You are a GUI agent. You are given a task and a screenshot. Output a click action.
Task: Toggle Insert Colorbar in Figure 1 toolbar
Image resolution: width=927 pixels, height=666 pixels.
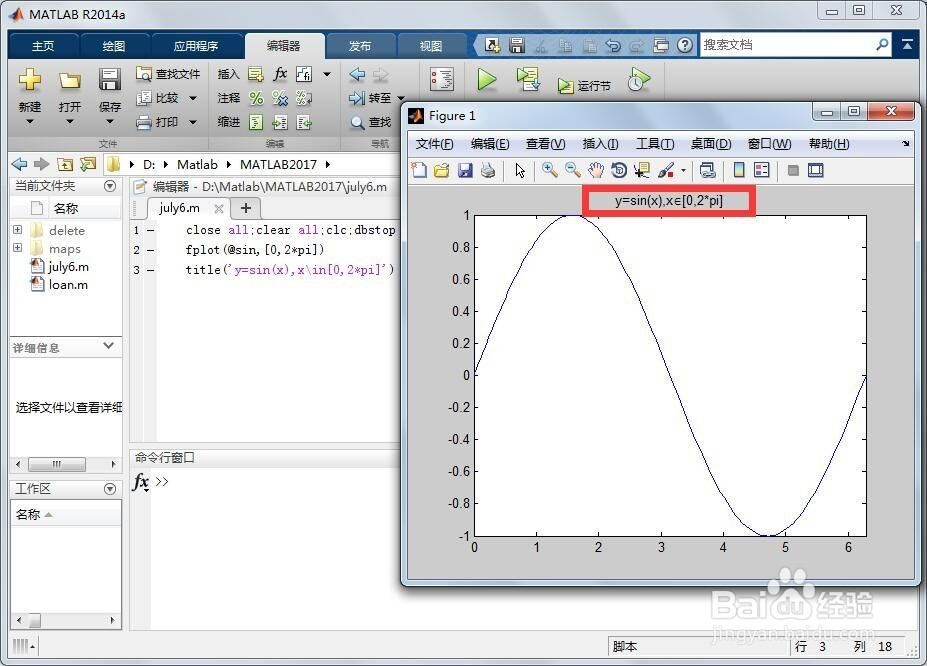pos(738,171)
